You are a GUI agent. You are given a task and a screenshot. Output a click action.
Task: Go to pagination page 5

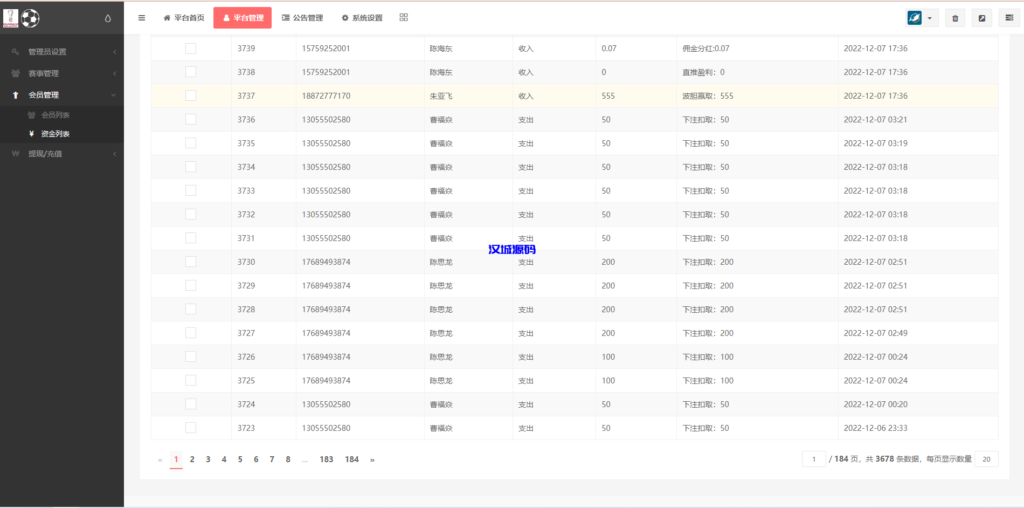point(240,460)
